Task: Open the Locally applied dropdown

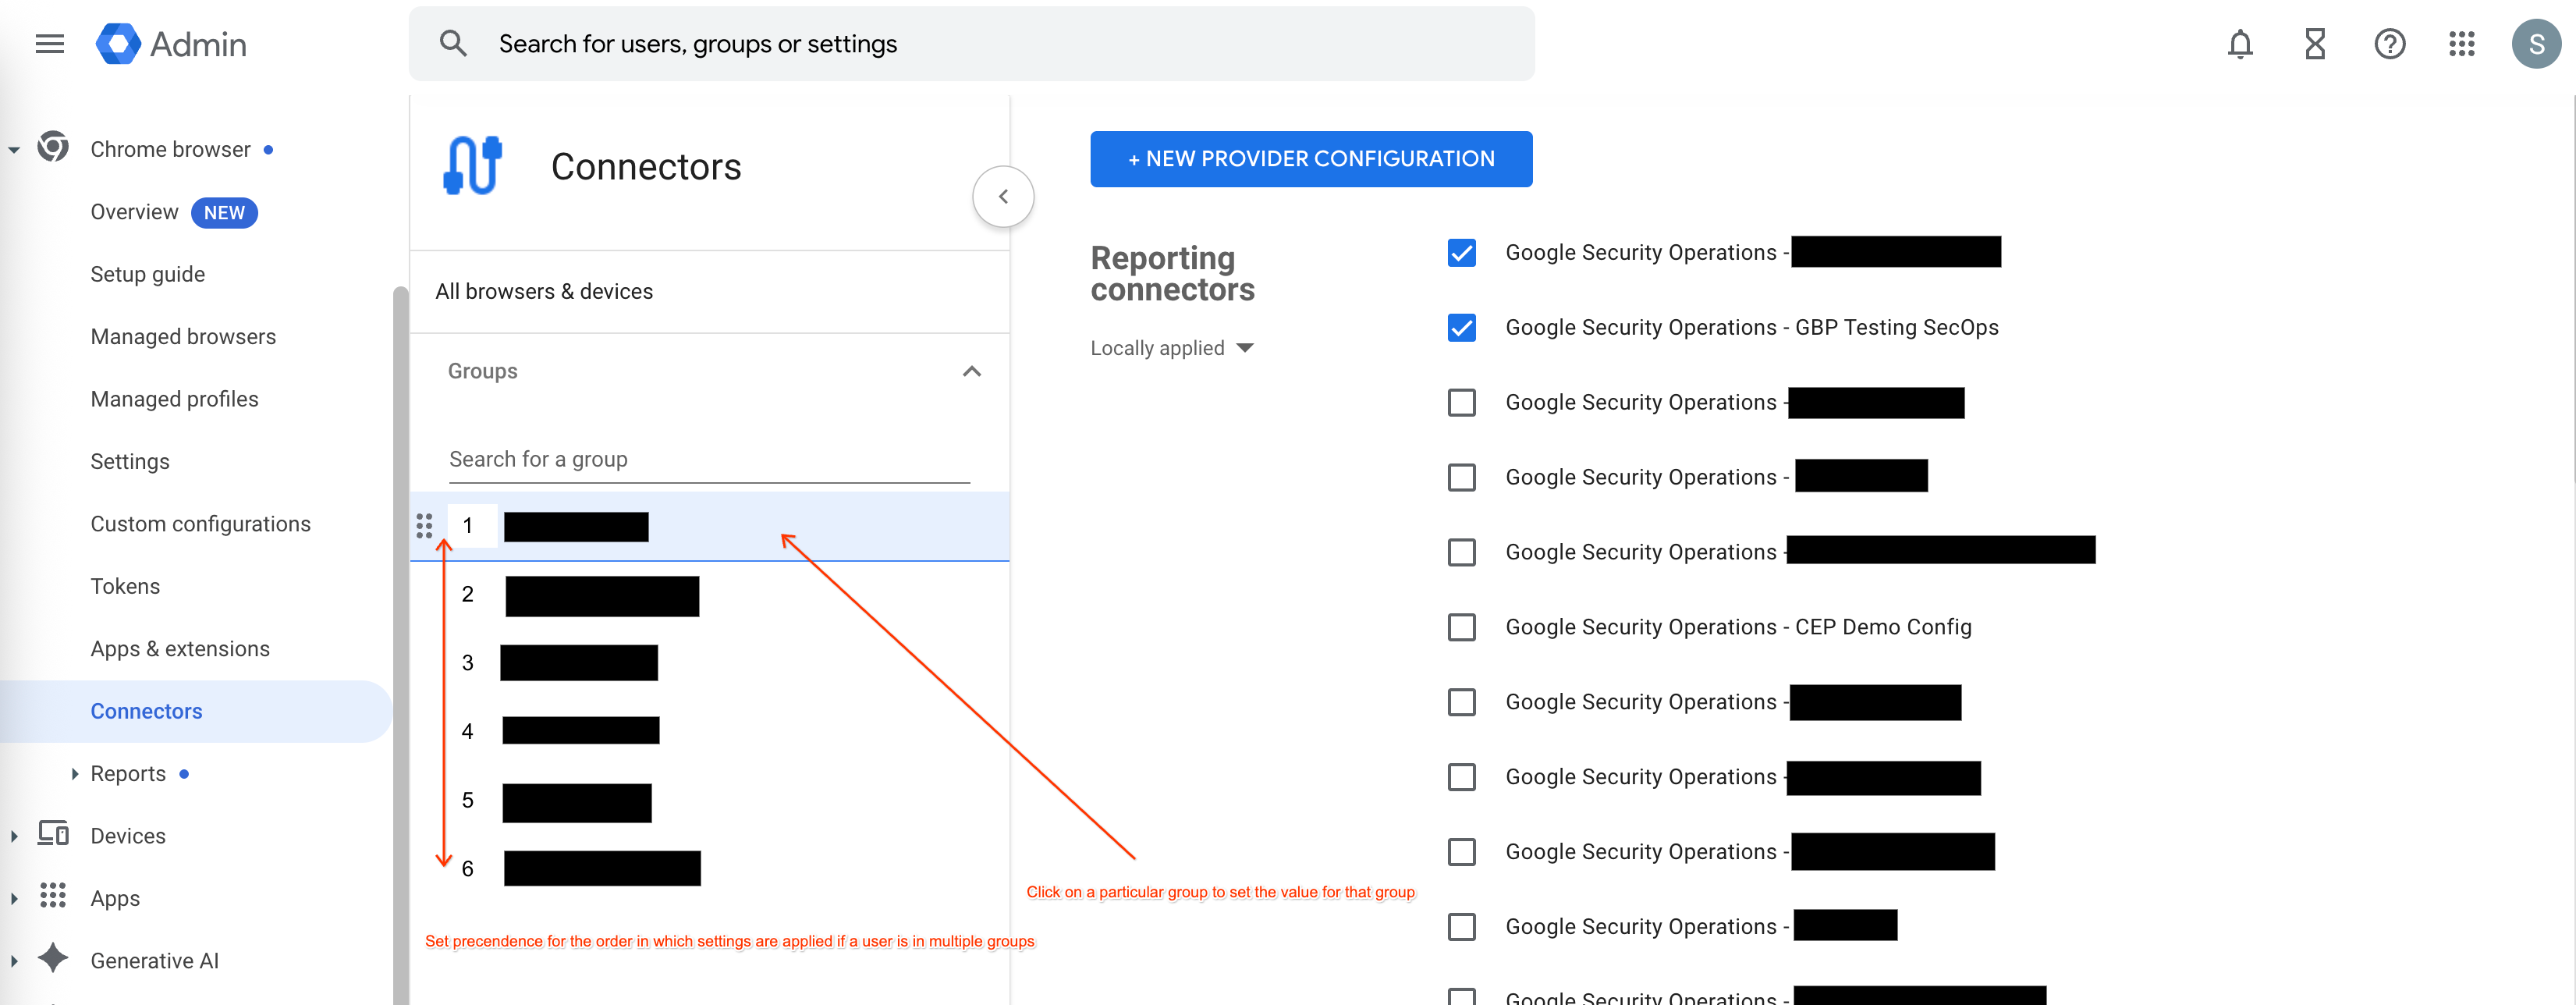Action: coord(1172,348)
